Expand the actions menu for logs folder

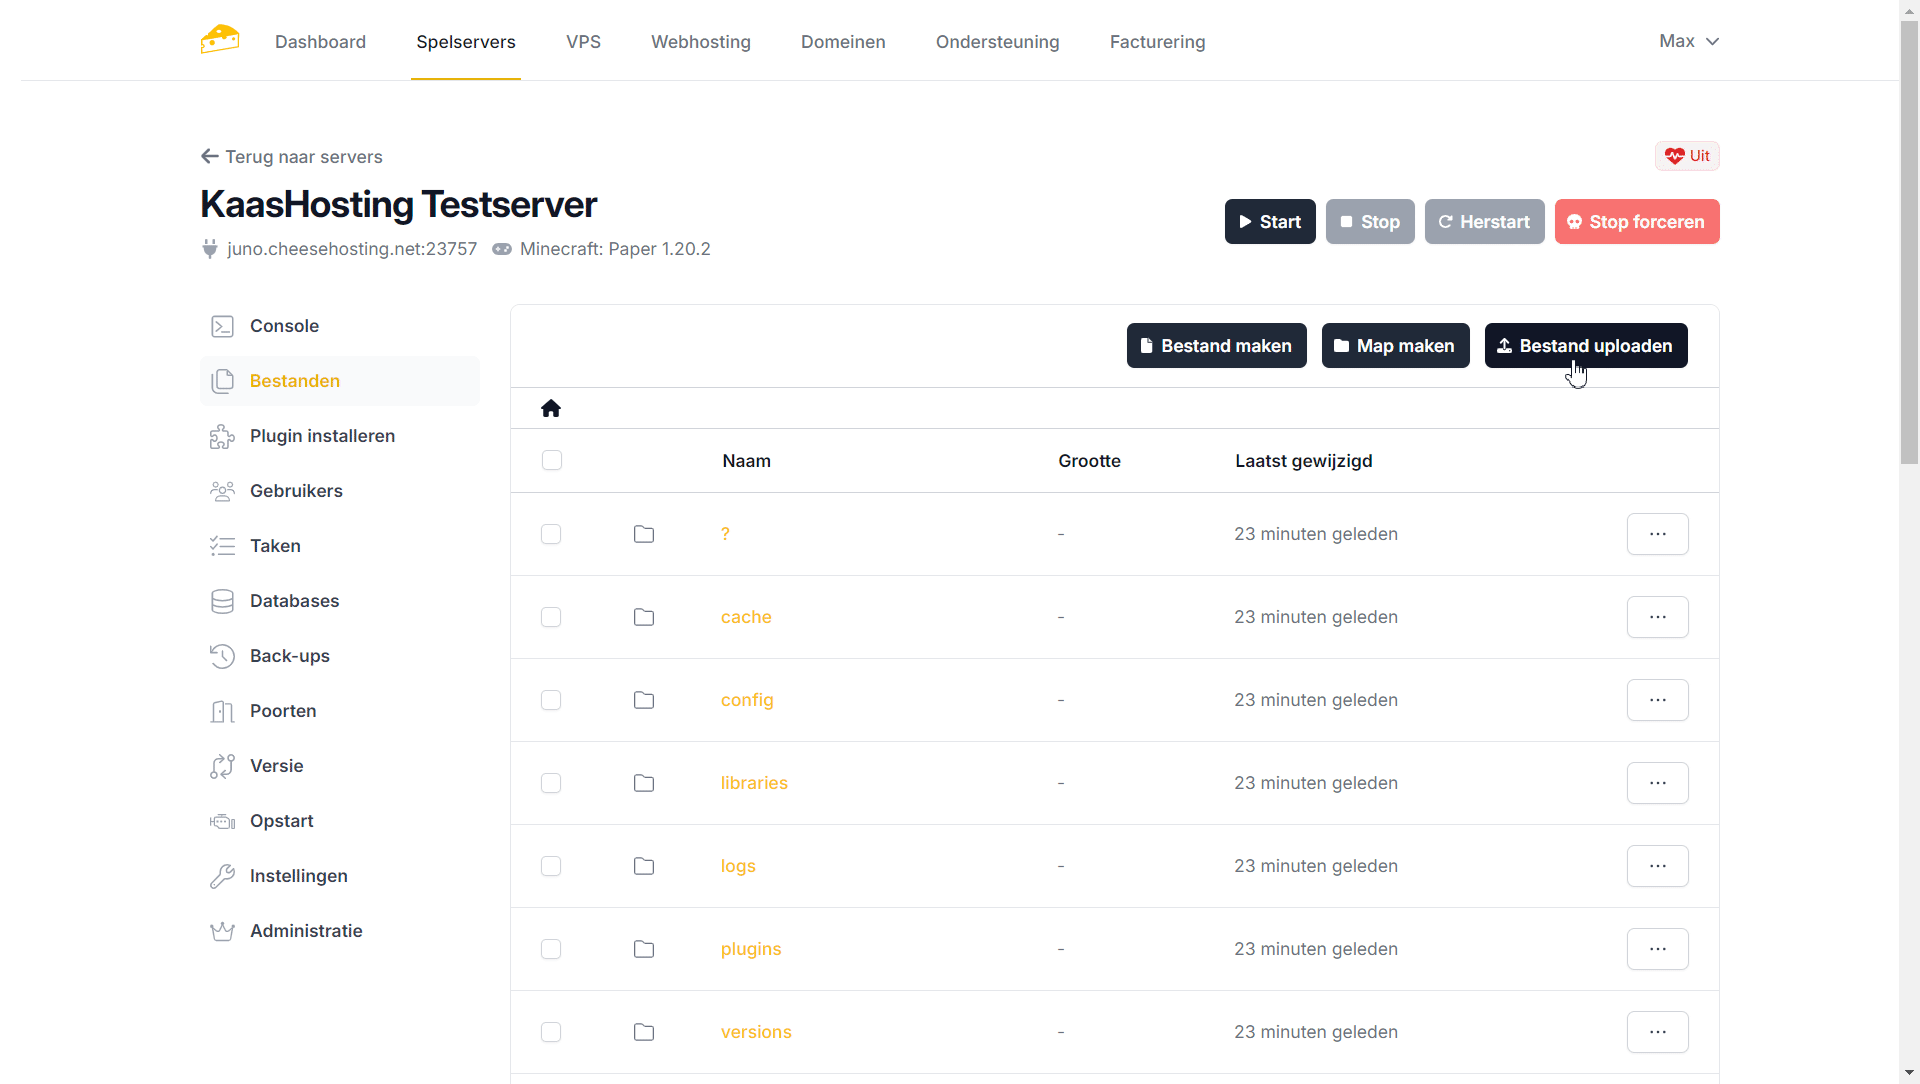[1657, 866]
